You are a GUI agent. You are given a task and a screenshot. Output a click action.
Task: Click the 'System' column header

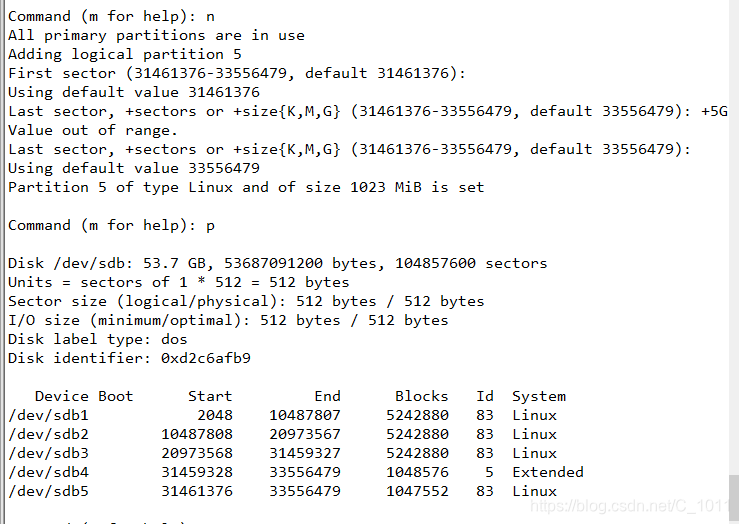(539, 397)
